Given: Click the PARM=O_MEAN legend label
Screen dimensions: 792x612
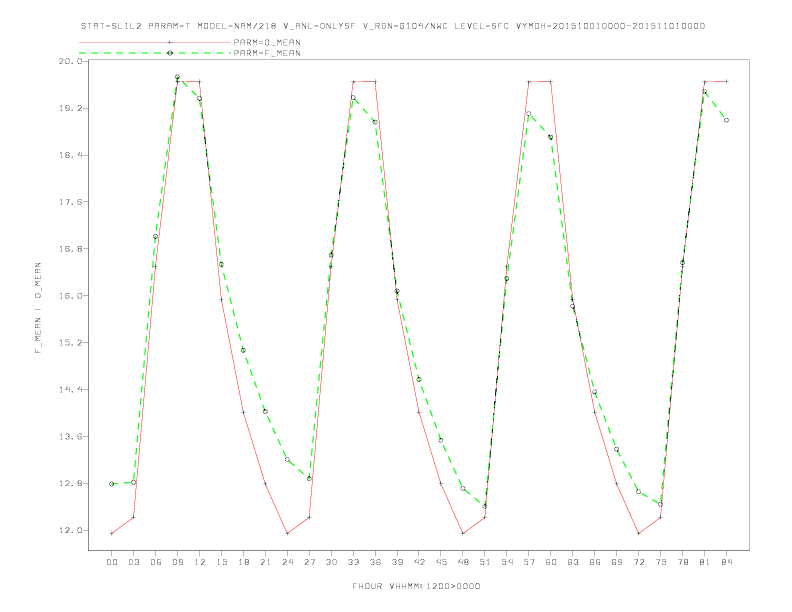Looking at the screenshot, I should point(267,42).
